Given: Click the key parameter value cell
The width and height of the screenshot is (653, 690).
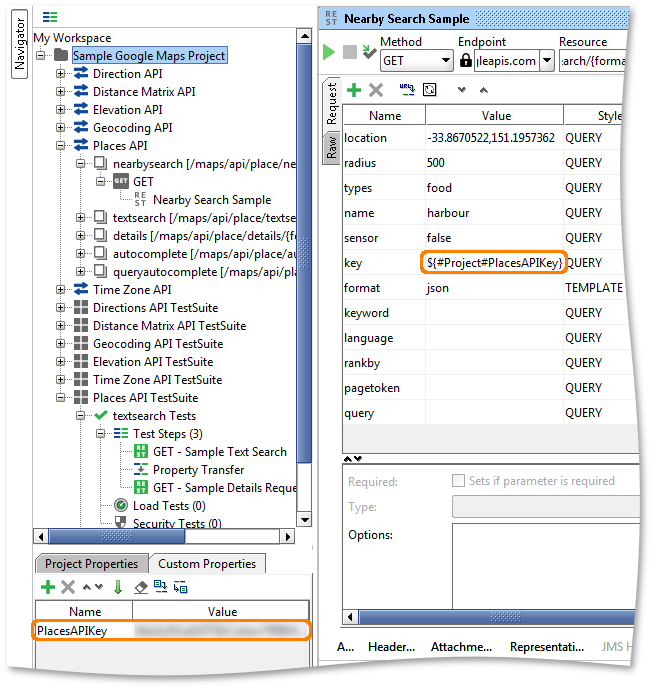Looking at the screenshot, I should click(x=494, y=263).
